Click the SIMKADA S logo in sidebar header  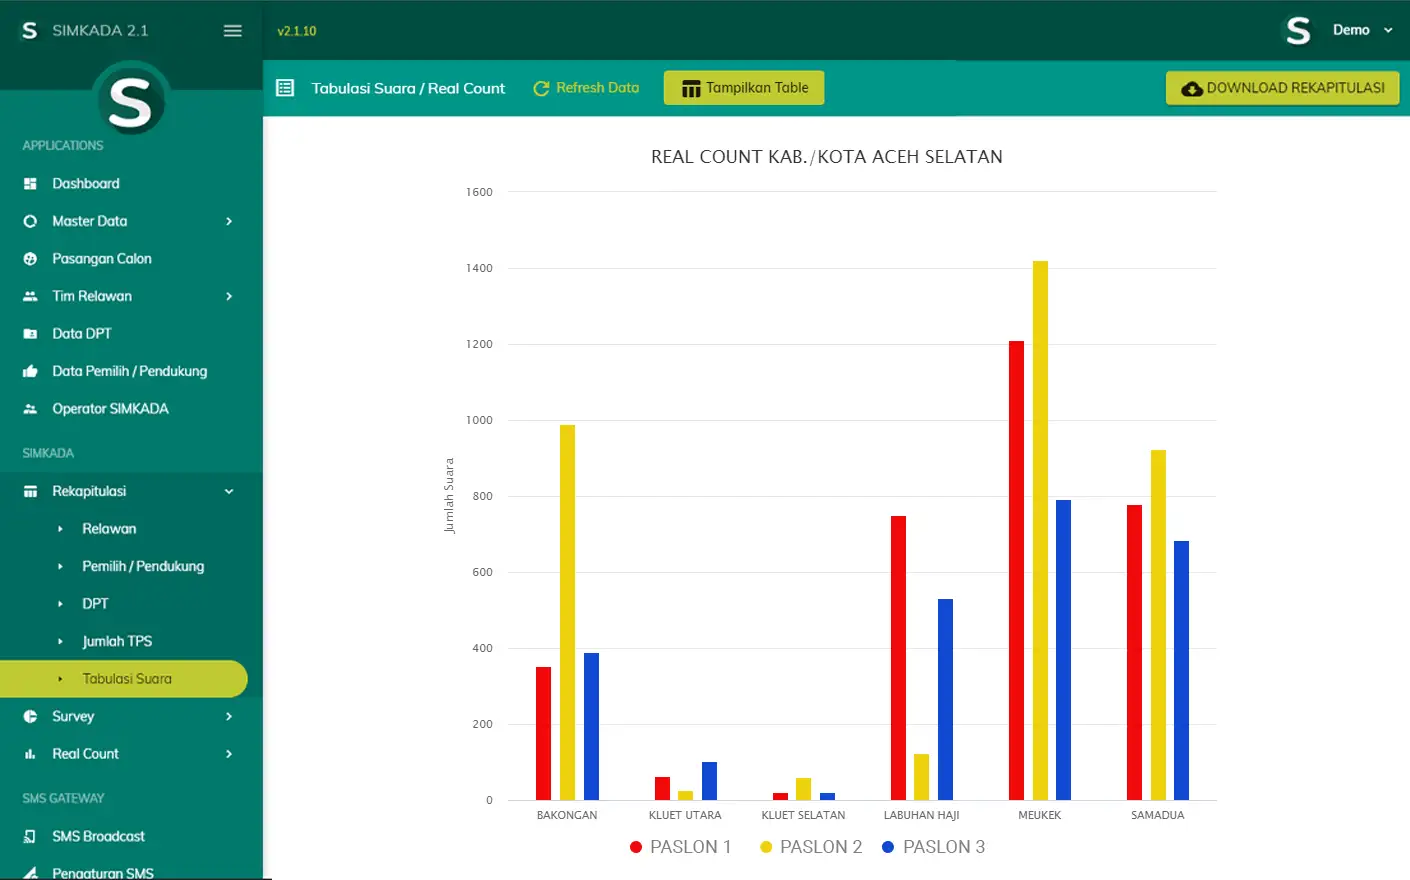(30, 31)
